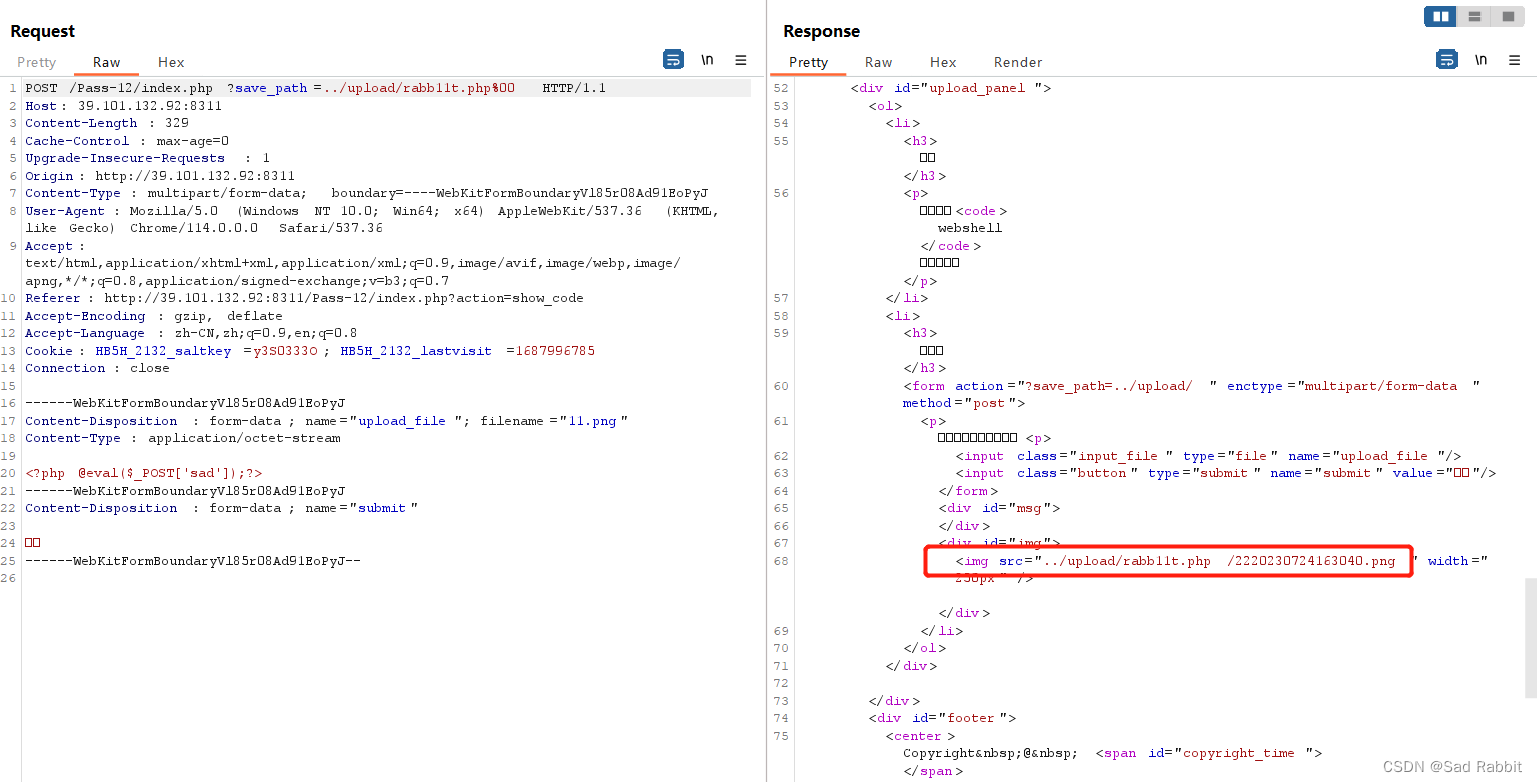
Task: Click the Origin header line
Action: (160, 176)
